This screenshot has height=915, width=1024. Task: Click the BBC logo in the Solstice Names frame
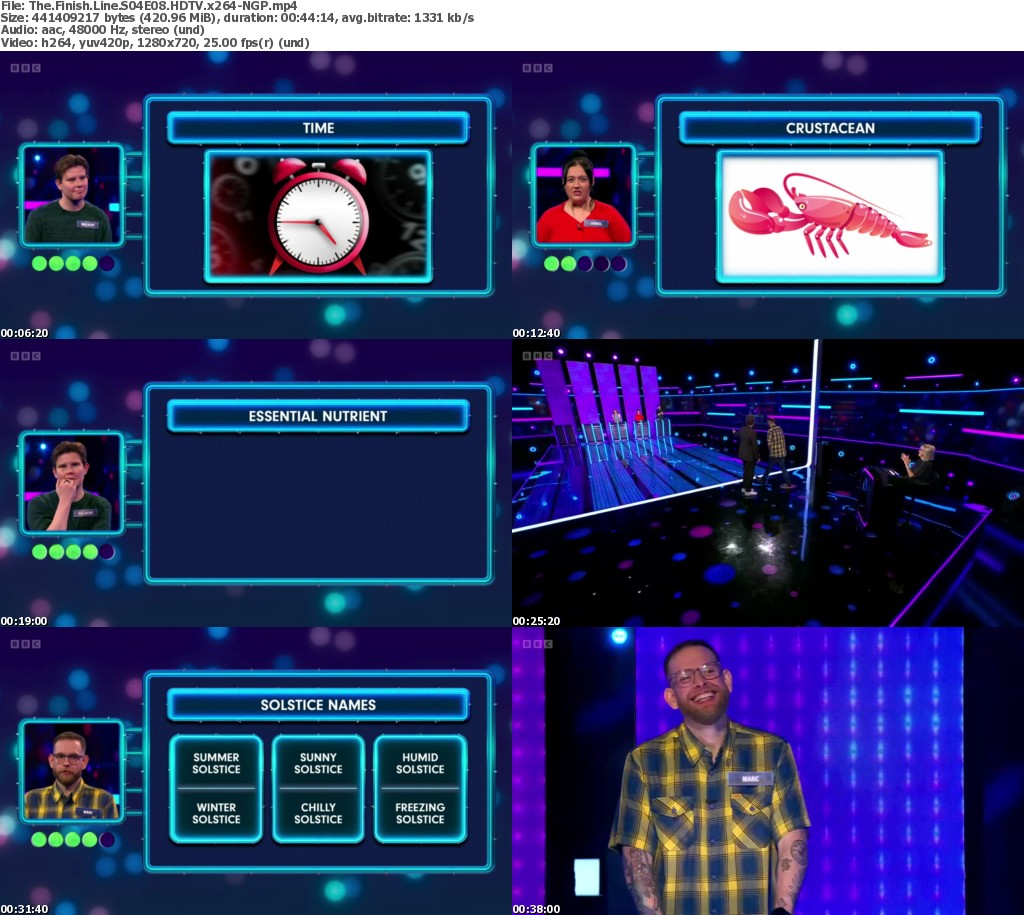point(25,643)
